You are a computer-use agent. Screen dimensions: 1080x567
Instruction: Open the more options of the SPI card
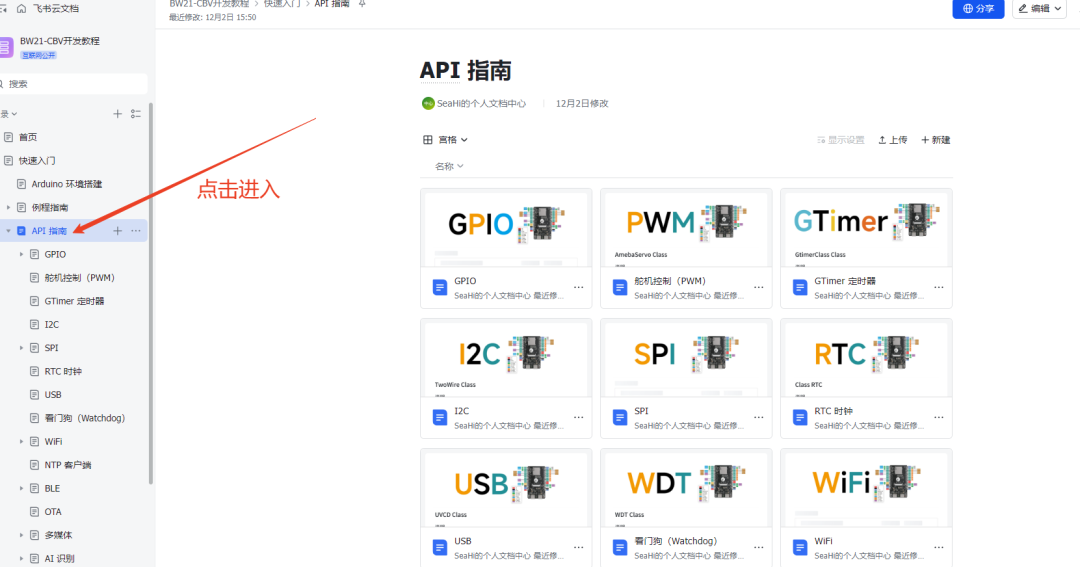coord(758,417)
